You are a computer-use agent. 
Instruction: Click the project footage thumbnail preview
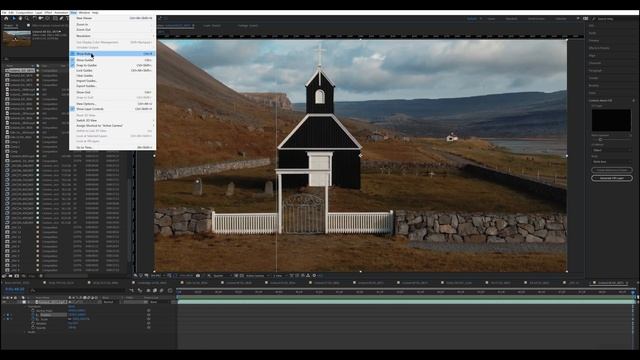tap(17, 38)
